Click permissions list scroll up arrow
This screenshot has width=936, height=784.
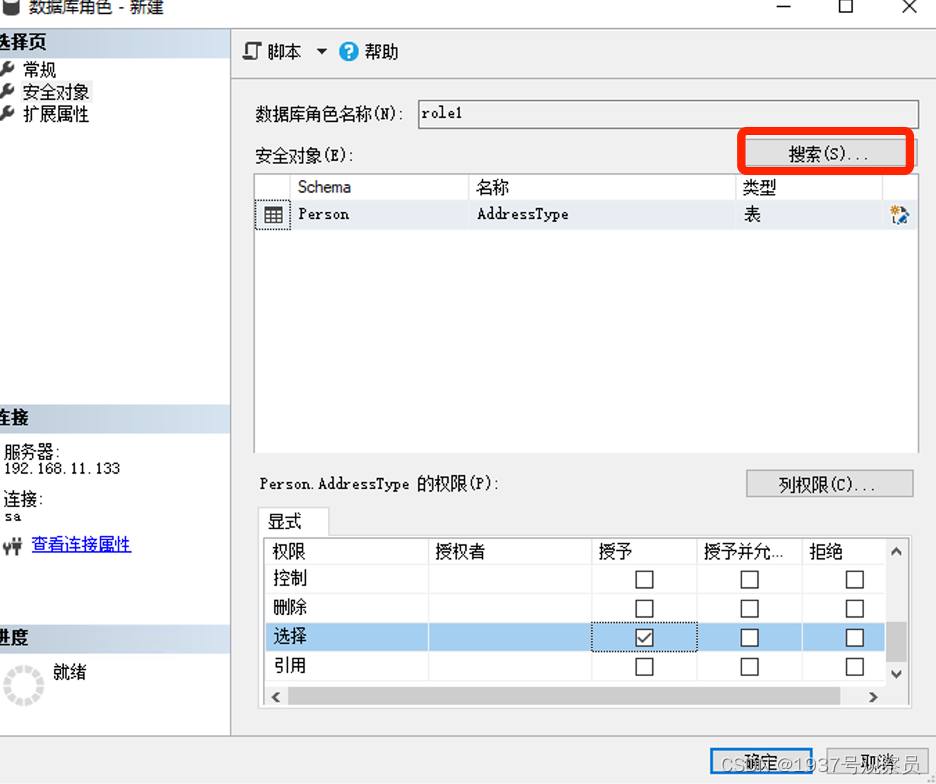click(x=896, y=552)
